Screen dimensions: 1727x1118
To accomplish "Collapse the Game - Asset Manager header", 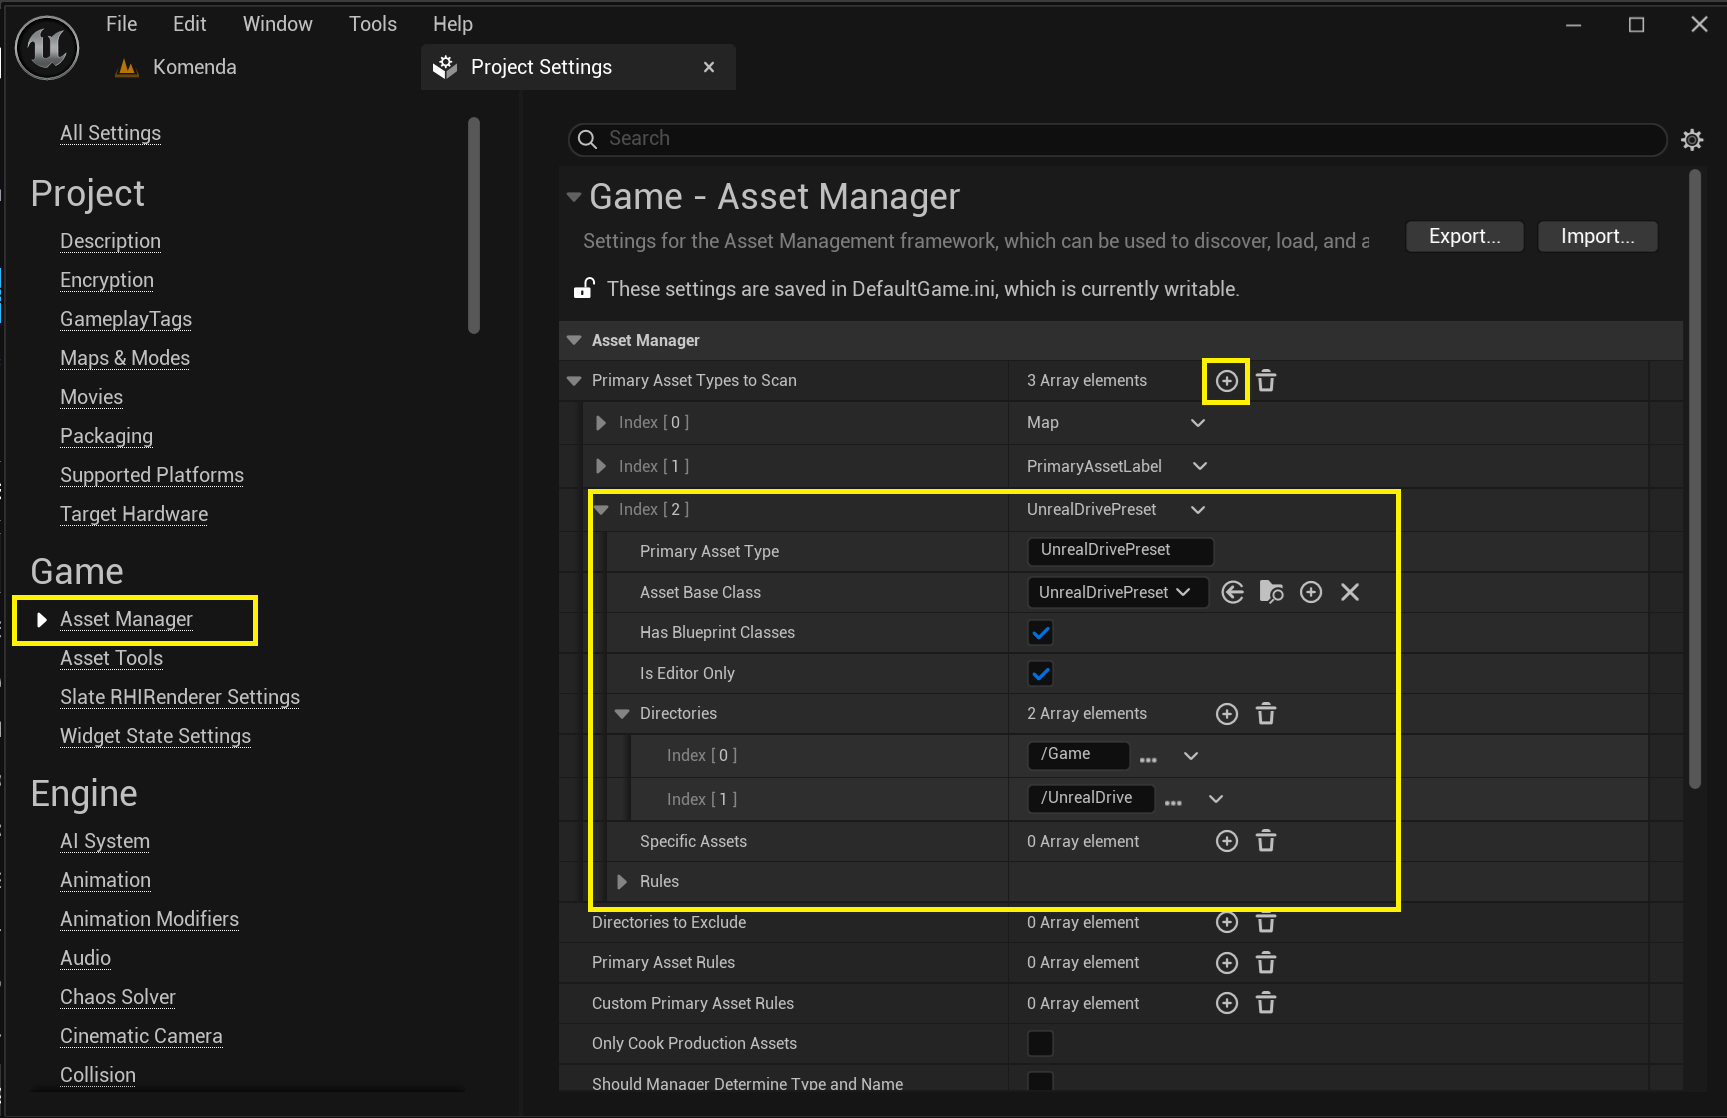I will tap(574, 197).
